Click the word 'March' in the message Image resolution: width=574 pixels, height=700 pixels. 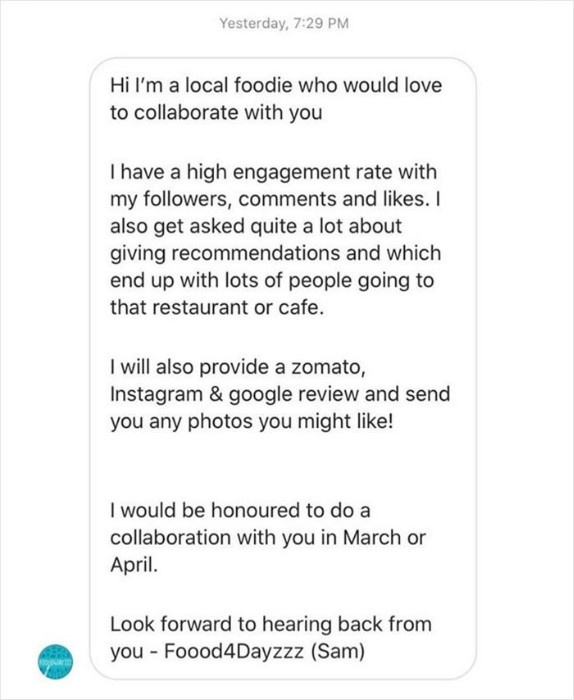coord(372,537)
